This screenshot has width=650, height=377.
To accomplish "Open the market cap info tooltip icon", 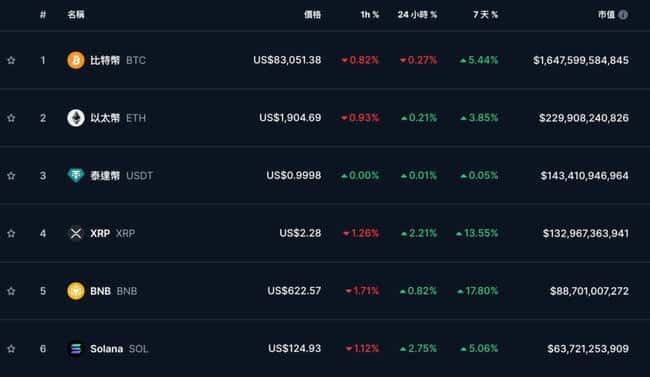I will point(623,15).
